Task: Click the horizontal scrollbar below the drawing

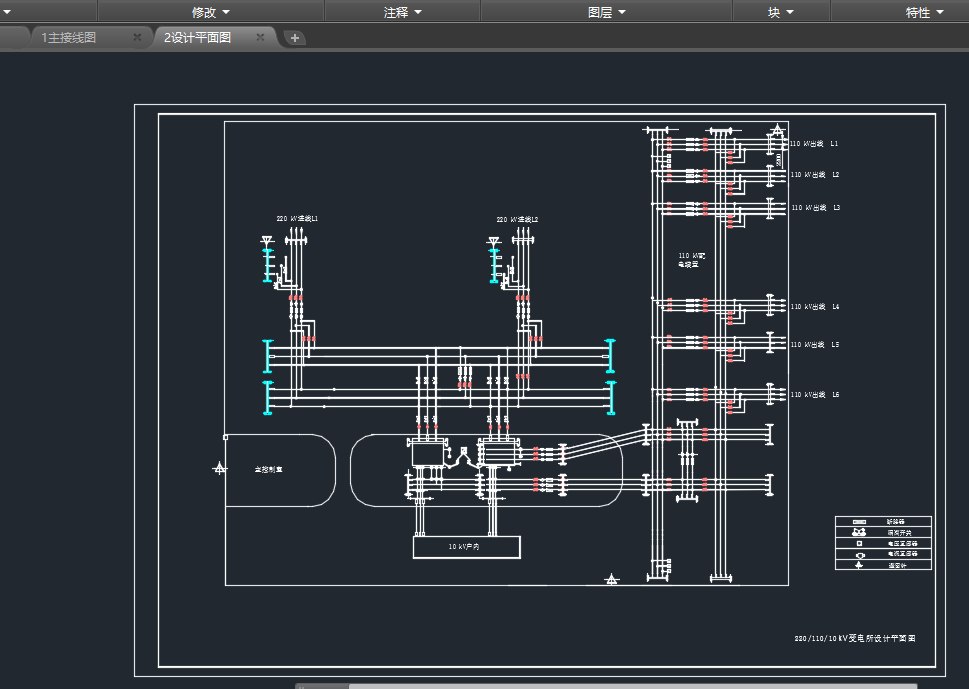Action: [x=632, y=686]
